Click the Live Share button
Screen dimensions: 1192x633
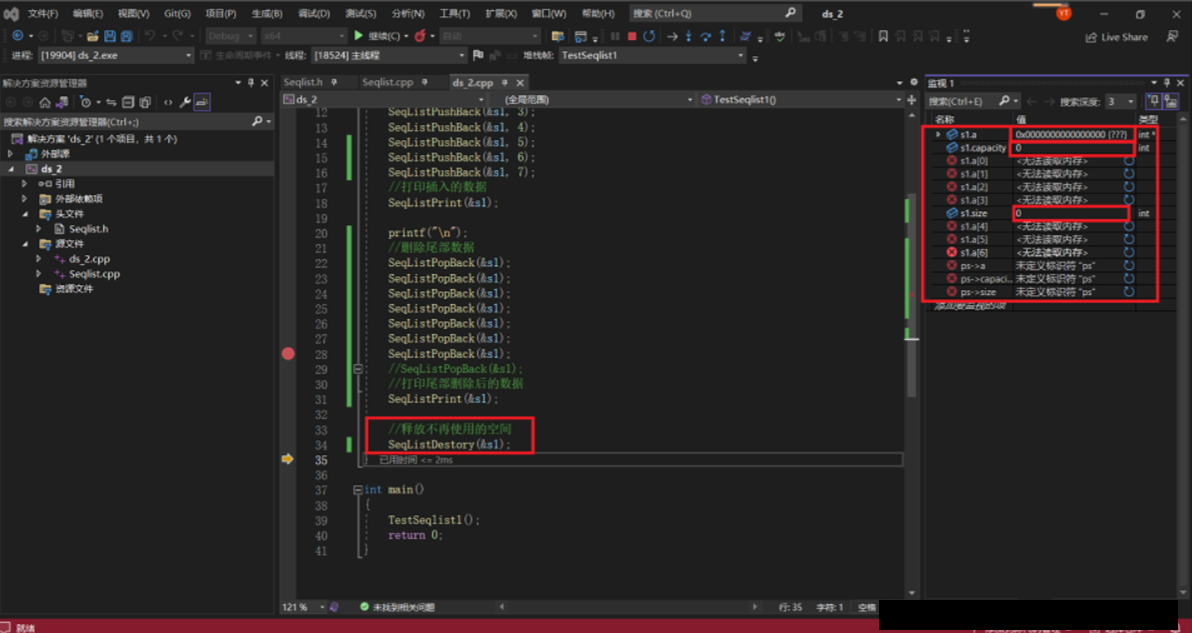(x=1117, y=36)
